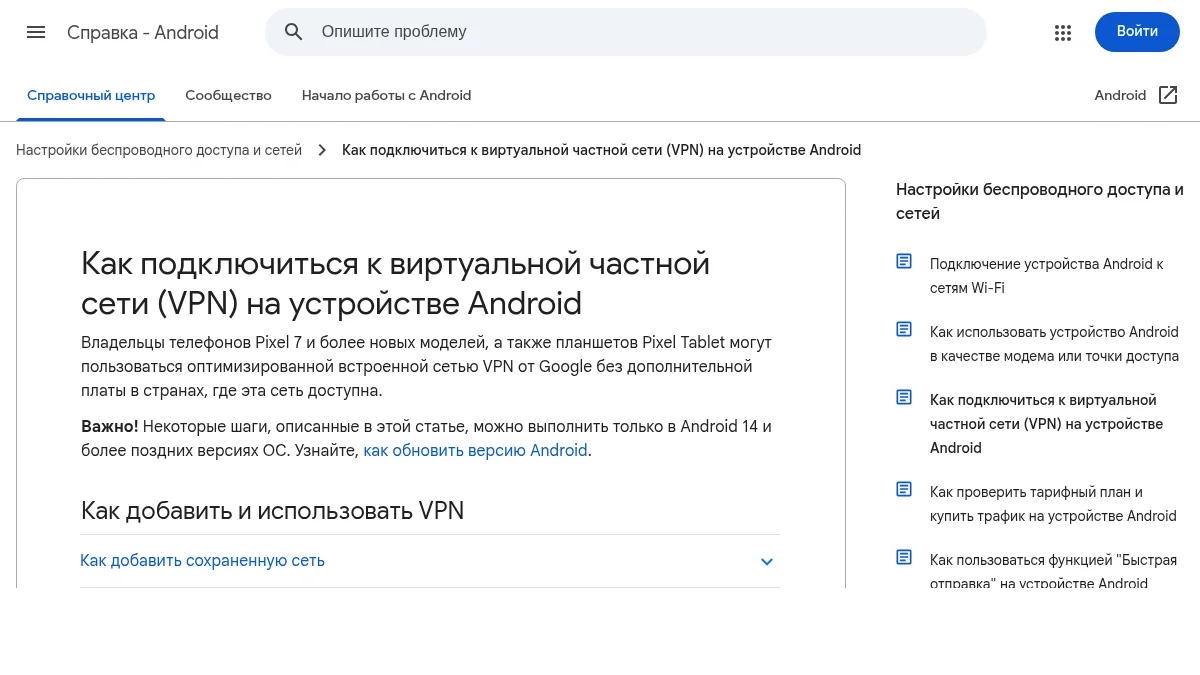This screenshot has width=1200, height=675.
Task: Click sidebar heading Настройки беспроводного доступа и сетей
Action: tap(1040, 201)
